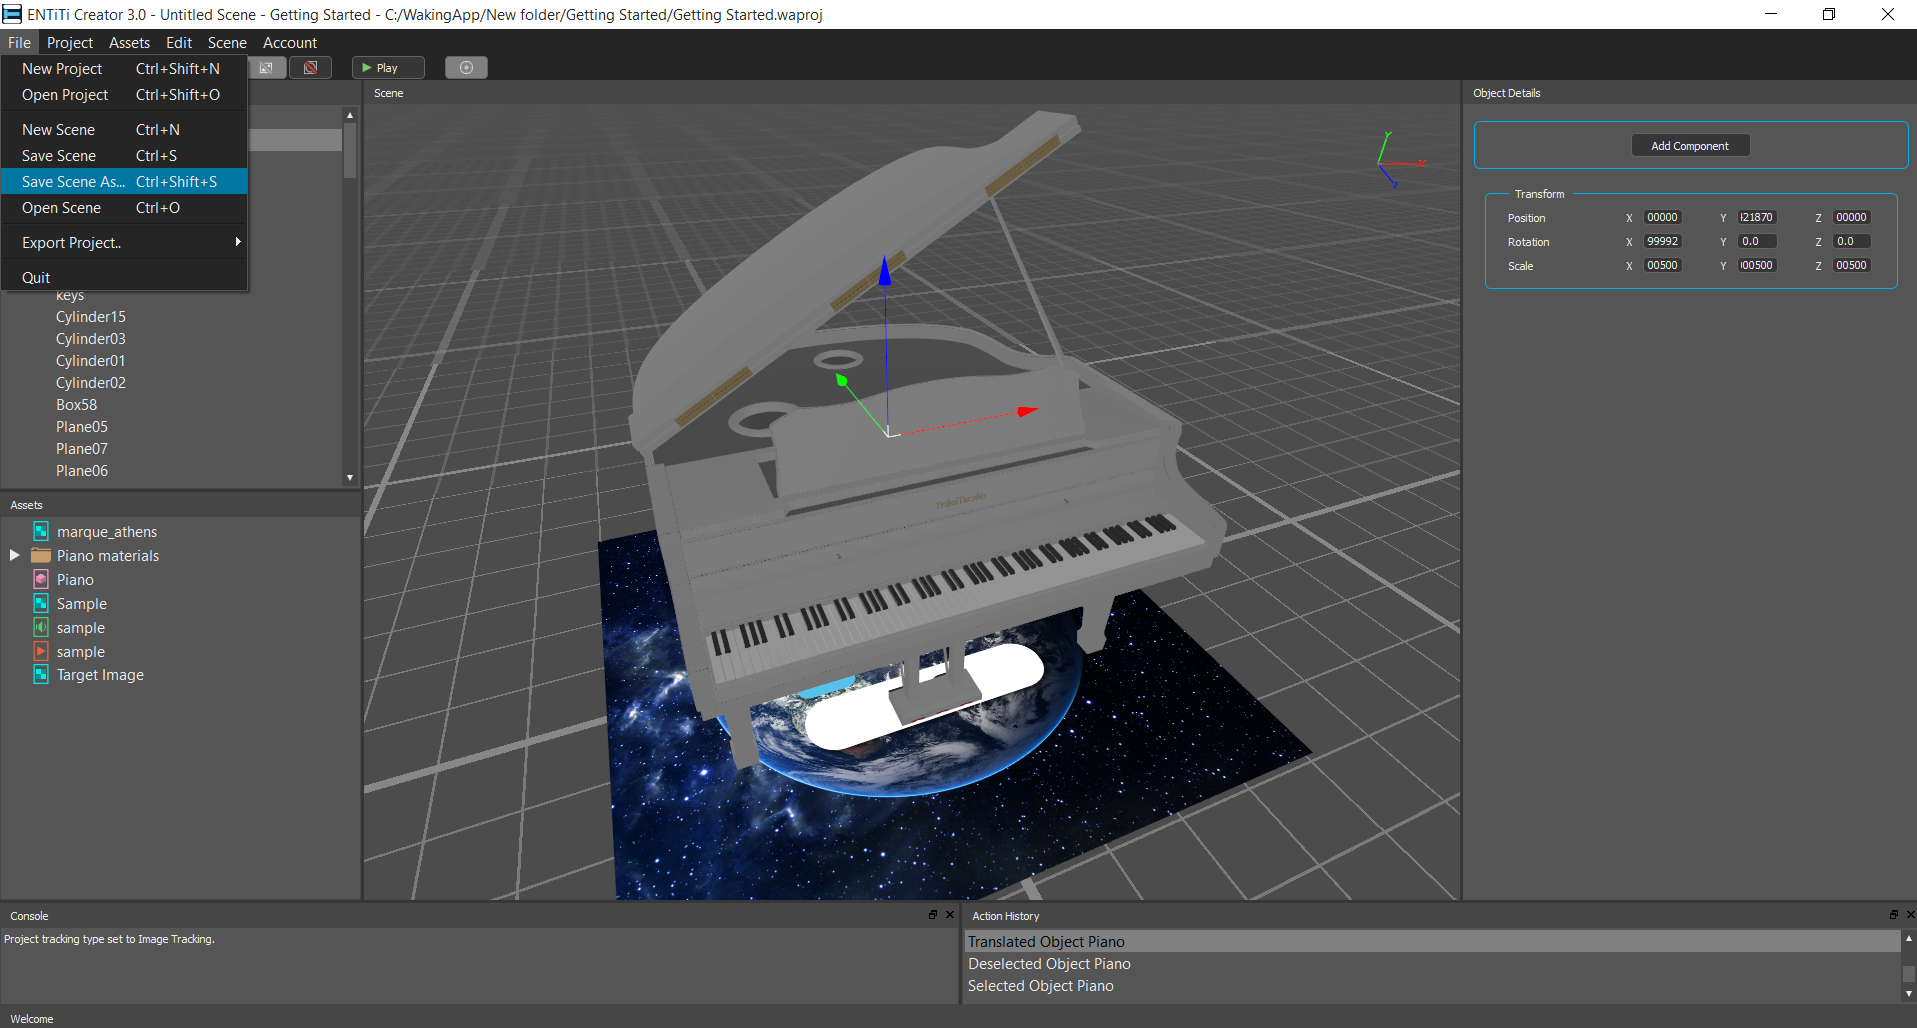Click the Position Y input field

(1756, 217)
